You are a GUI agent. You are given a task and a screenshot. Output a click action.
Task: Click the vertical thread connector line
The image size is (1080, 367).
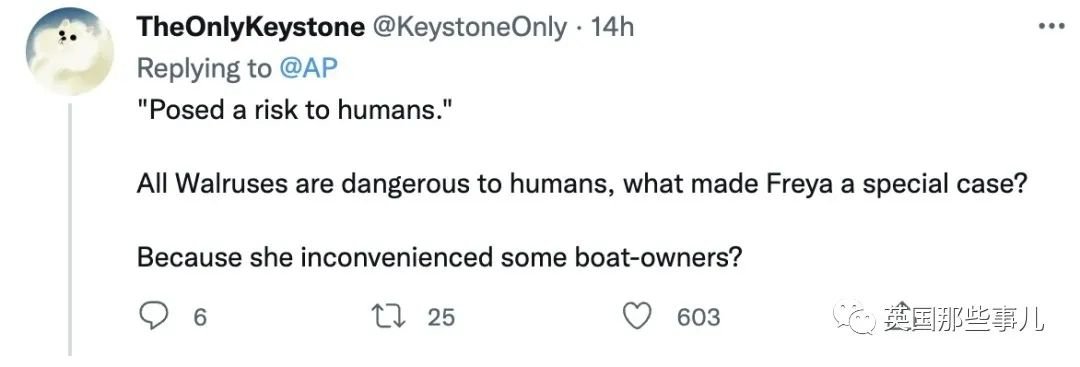pos(69,229)
